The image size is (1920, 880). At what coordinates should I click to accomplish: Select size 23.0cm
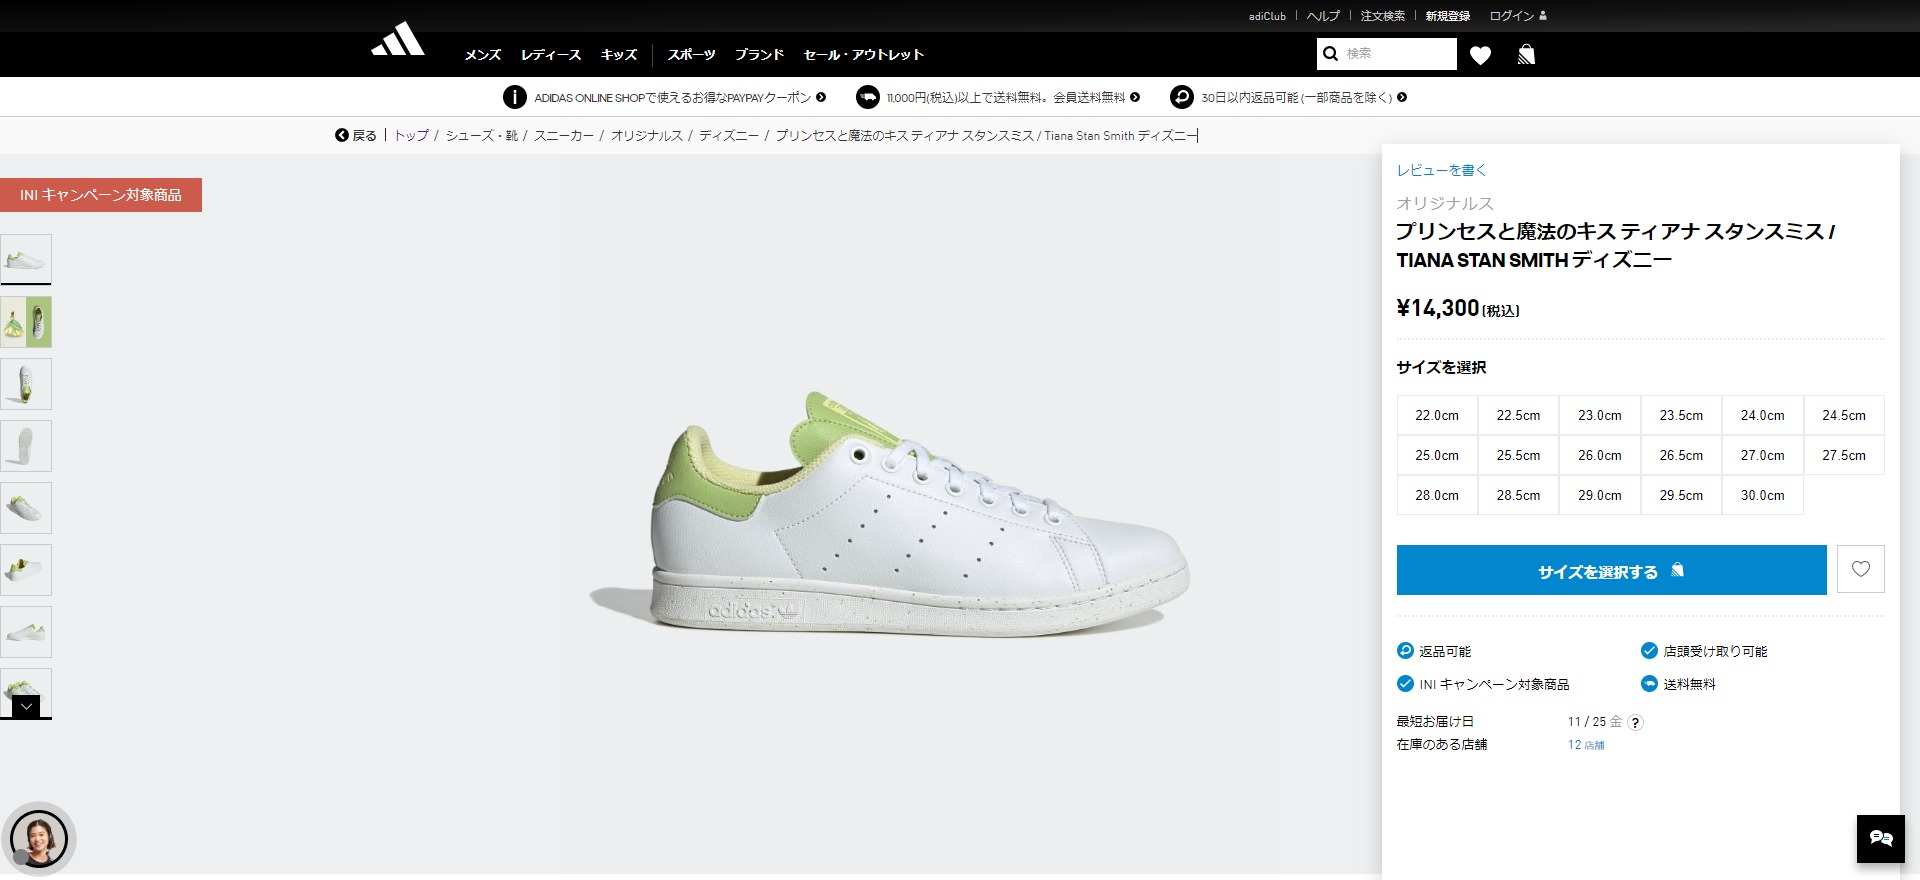point(1600,415)
